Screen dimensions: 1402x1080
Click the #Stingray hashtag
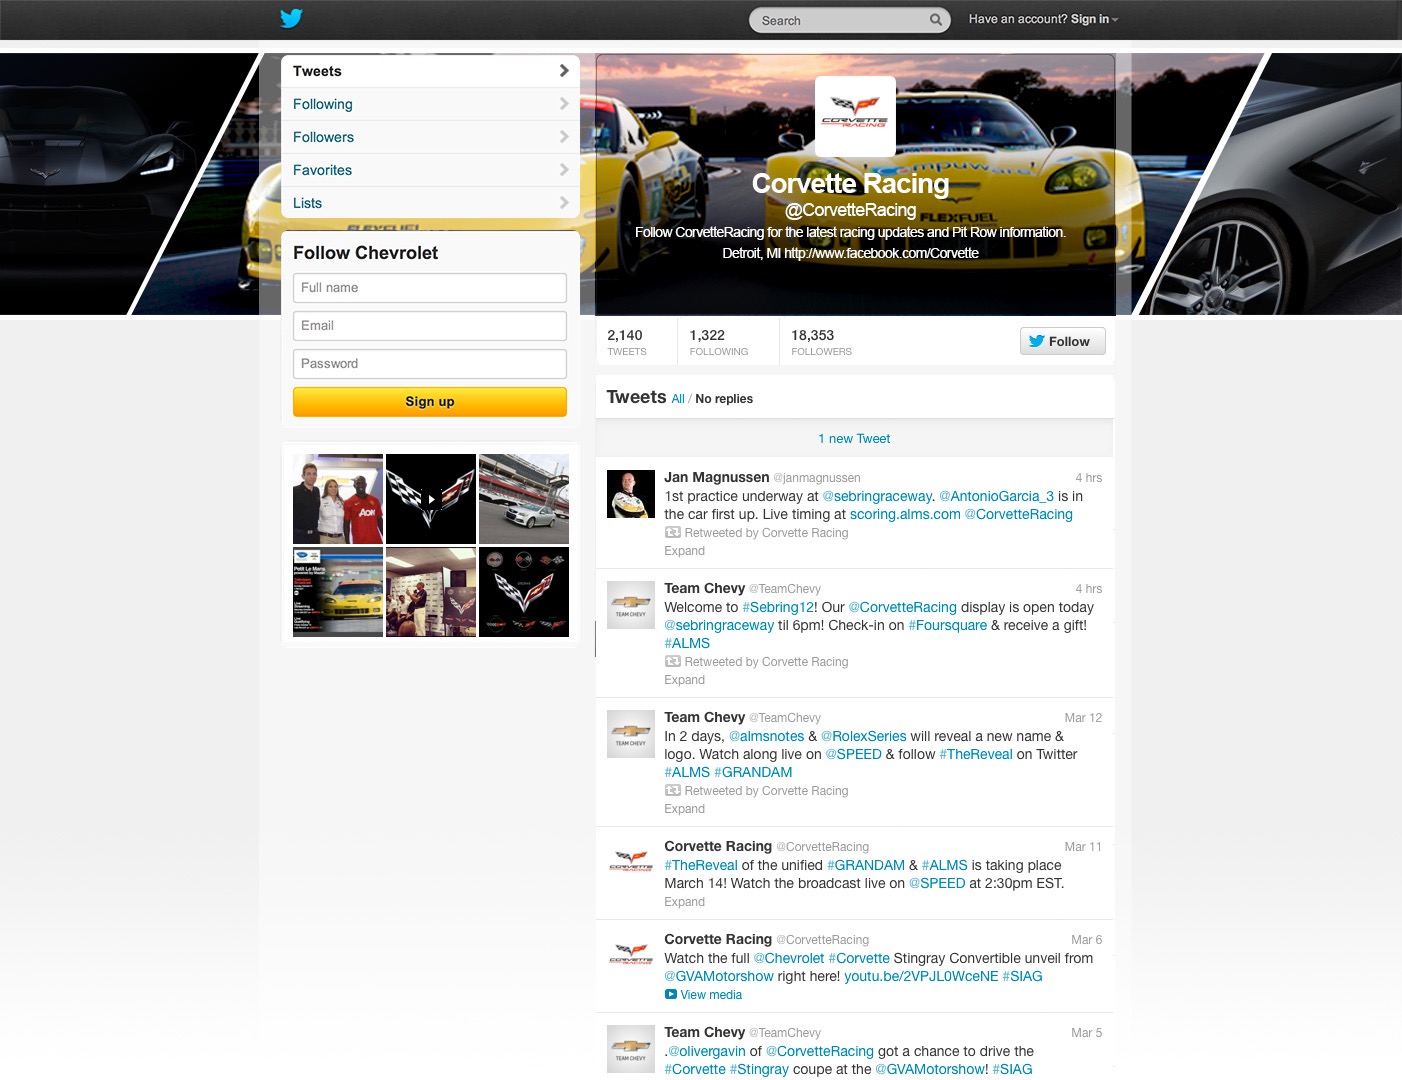[x=759, y=1069]
